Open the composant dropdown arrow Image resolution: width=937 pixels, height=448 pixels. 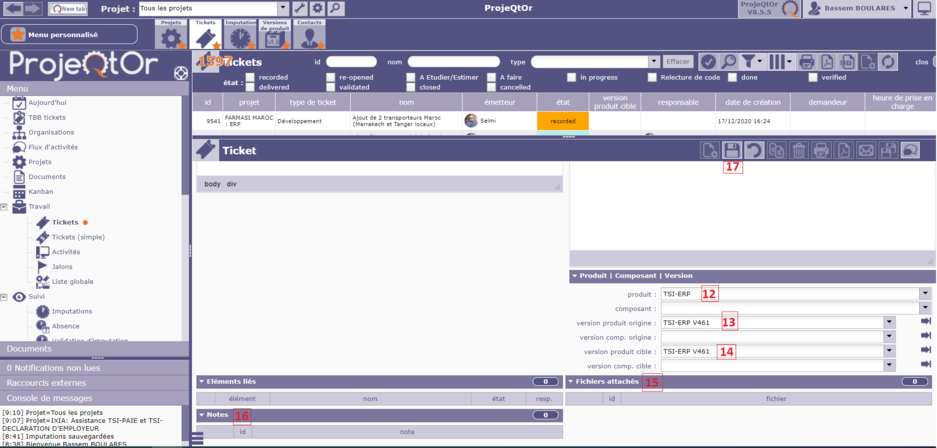pyautogui.click(x=925, y=308)
